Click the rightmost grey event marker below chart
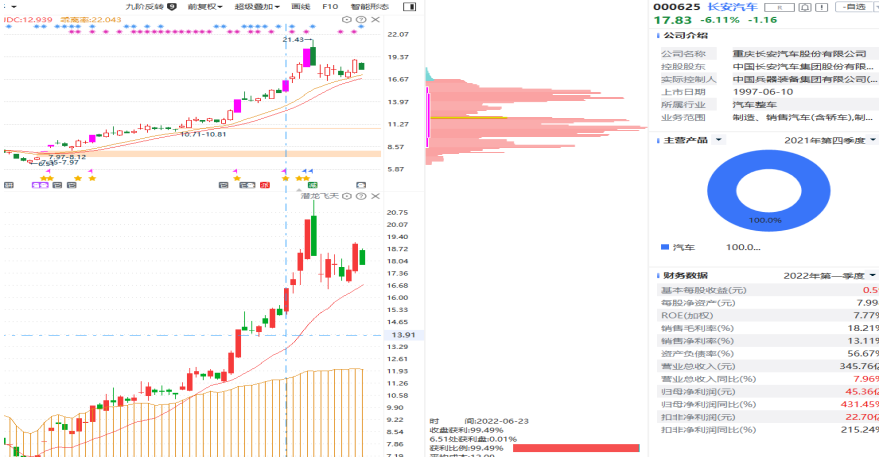Screen dimensions: 884x457 click(361, 185)
